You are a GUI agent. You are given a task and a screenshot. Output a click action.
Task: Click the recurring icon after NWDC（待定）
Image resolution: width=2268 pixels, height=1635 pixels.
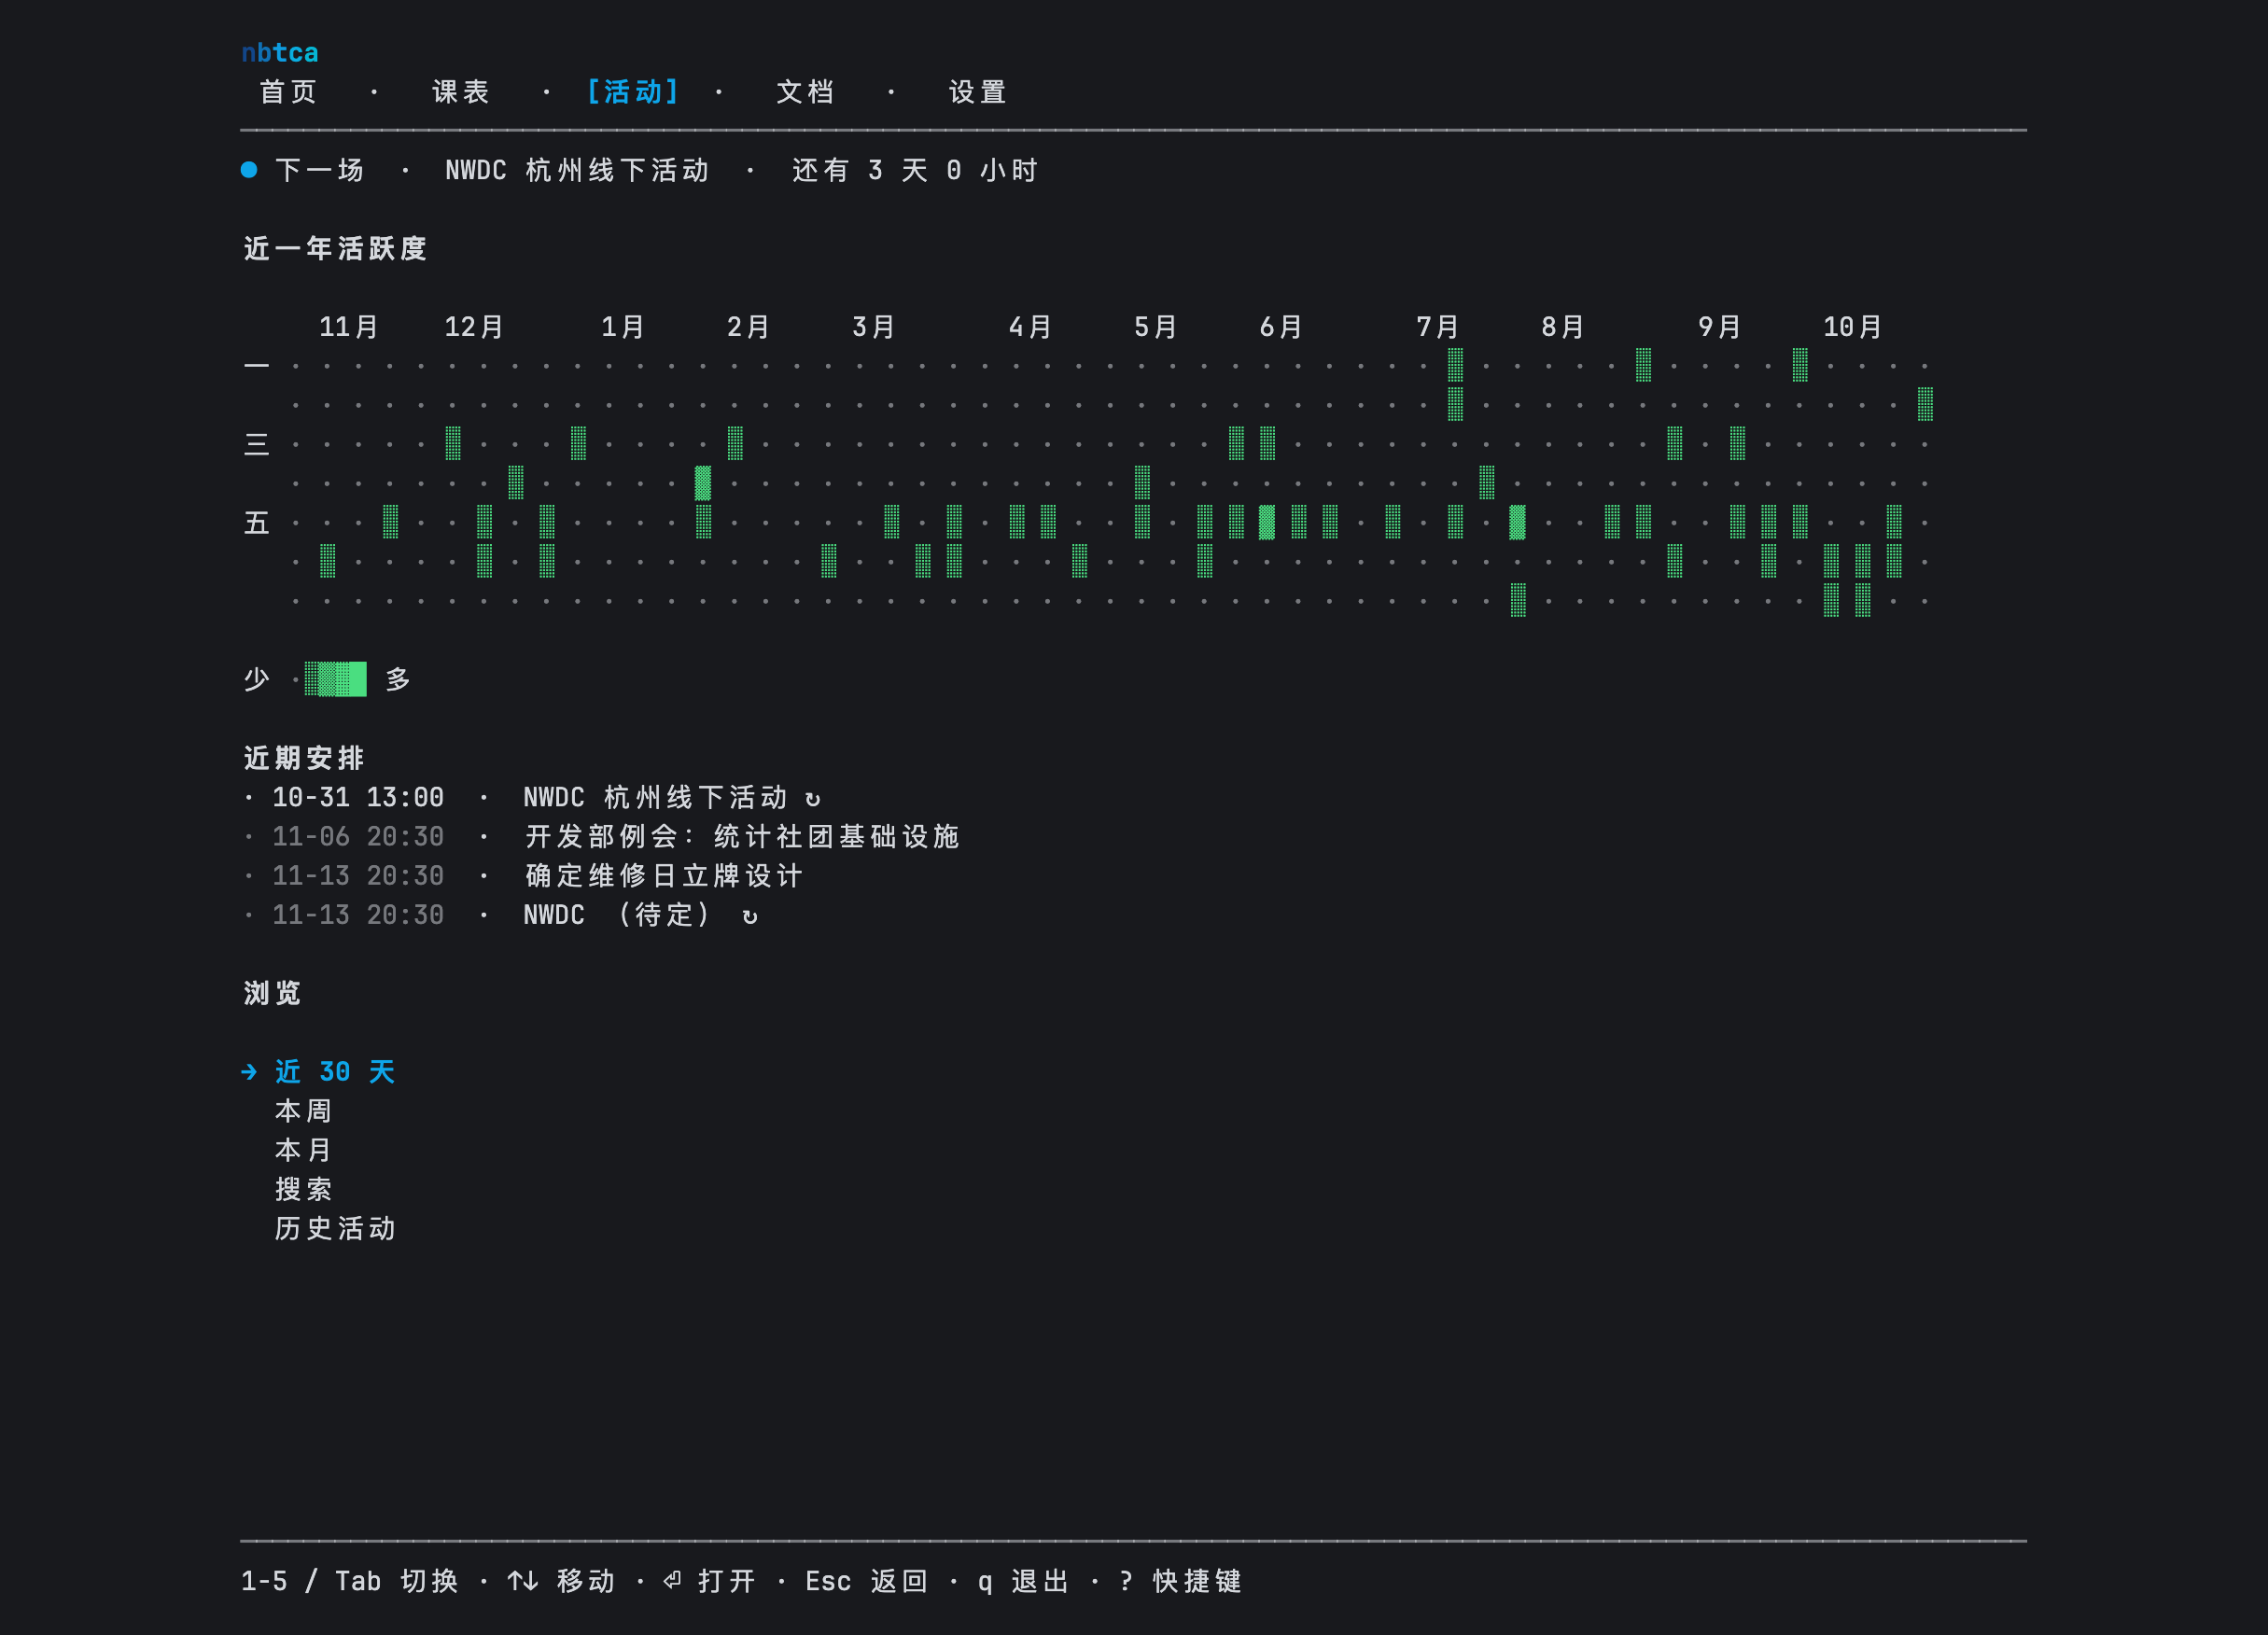(x=750, y=916)
